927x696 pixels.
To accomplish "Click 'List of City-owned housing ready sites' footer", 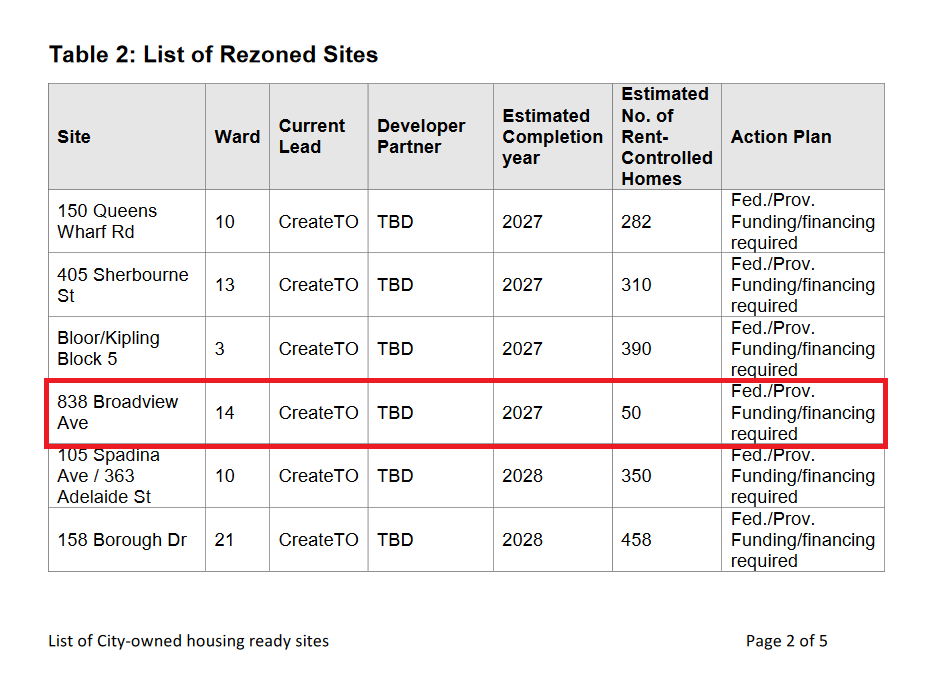I will 188,641.
